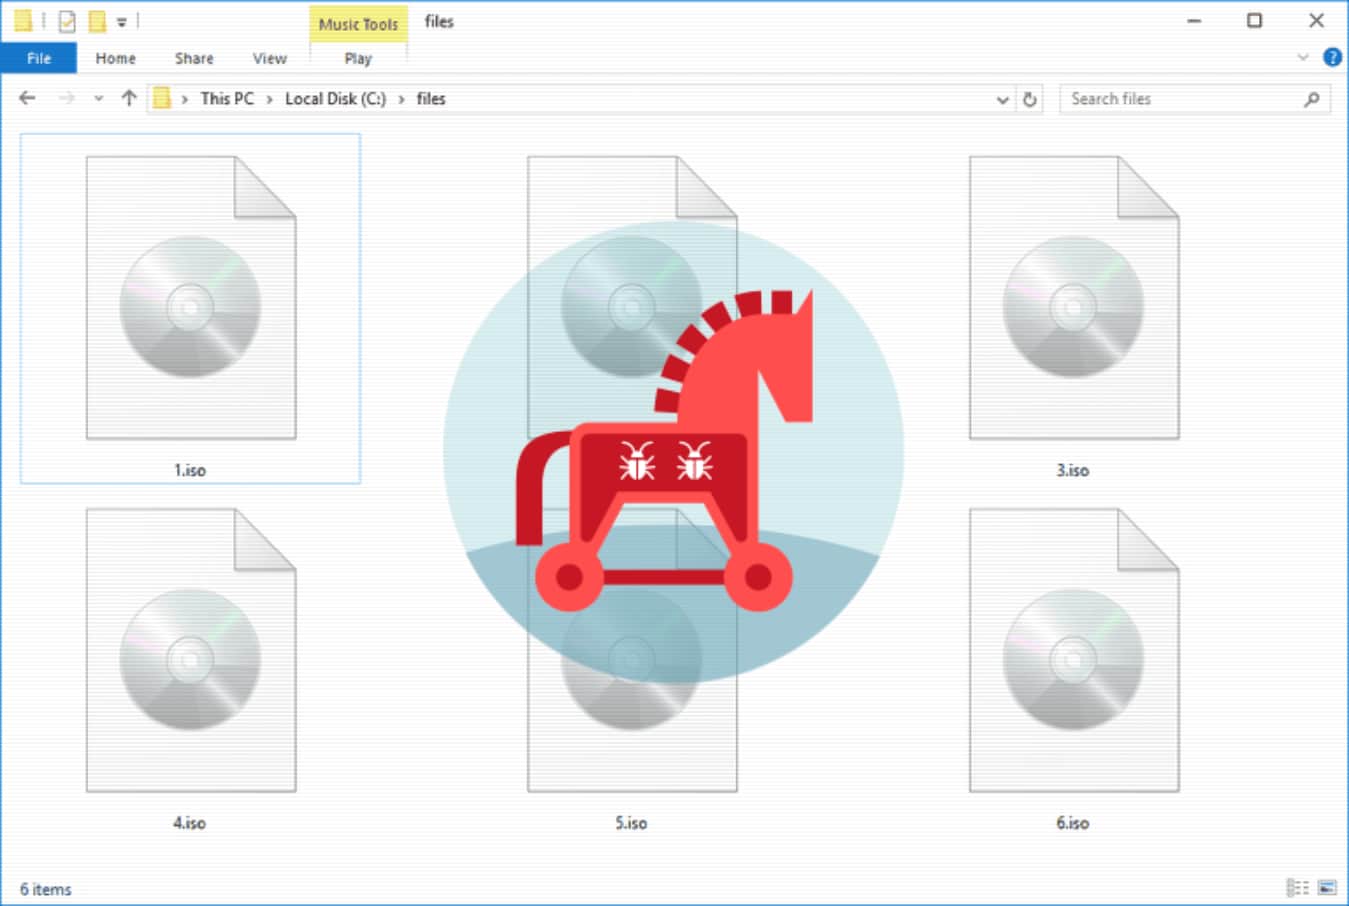1349x906 pixels.
Task: Select the 6.iso disc image file icon
Action: 1074,650
